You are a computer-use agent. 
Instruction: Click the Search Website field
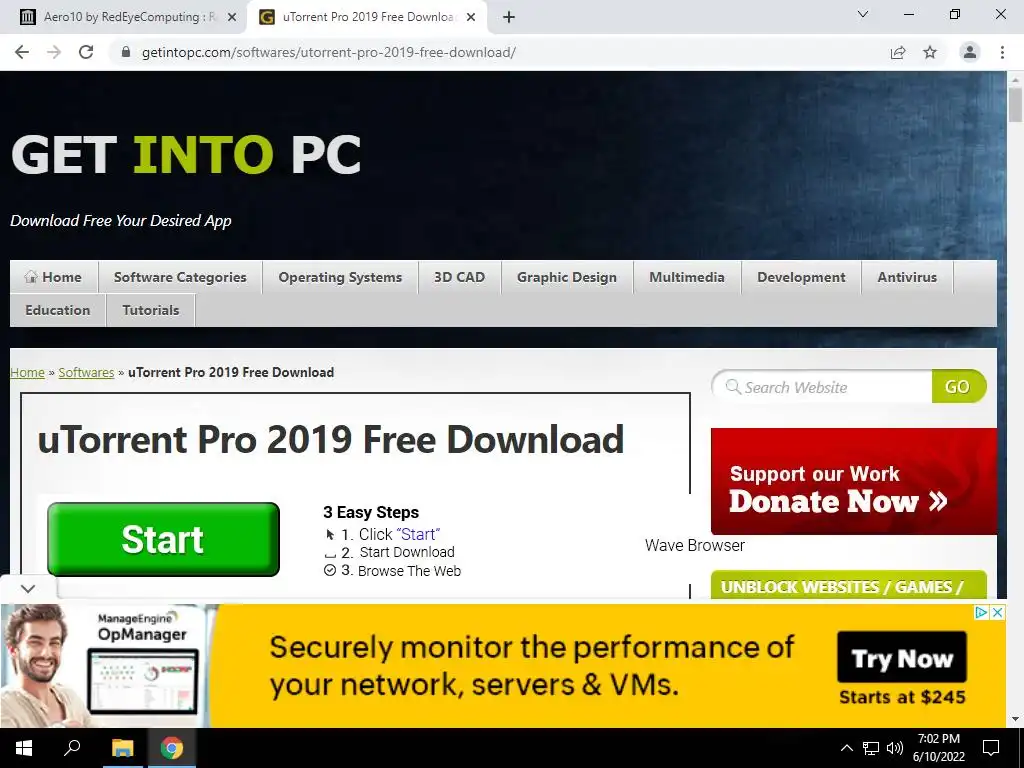point(823,387)
